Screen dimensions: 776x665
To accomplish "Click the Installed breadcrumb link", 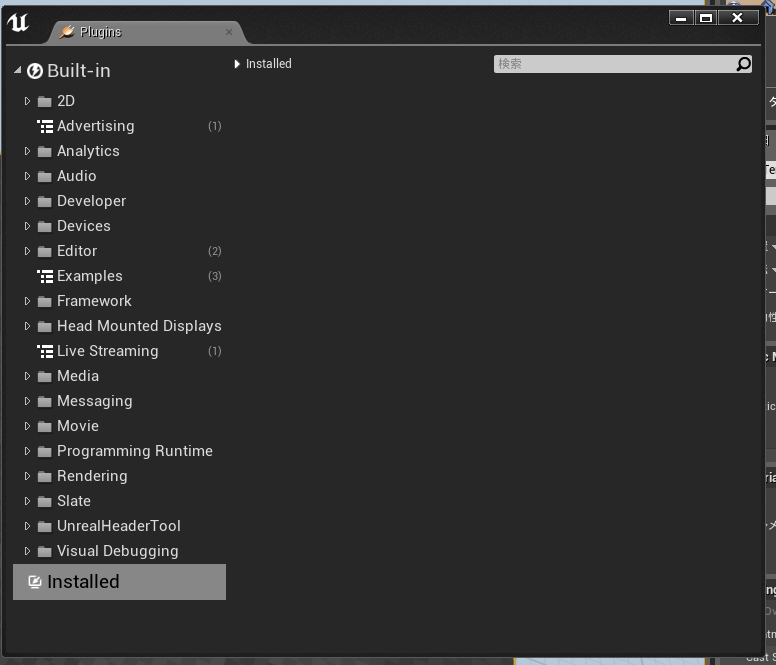I will pos(269,64).
